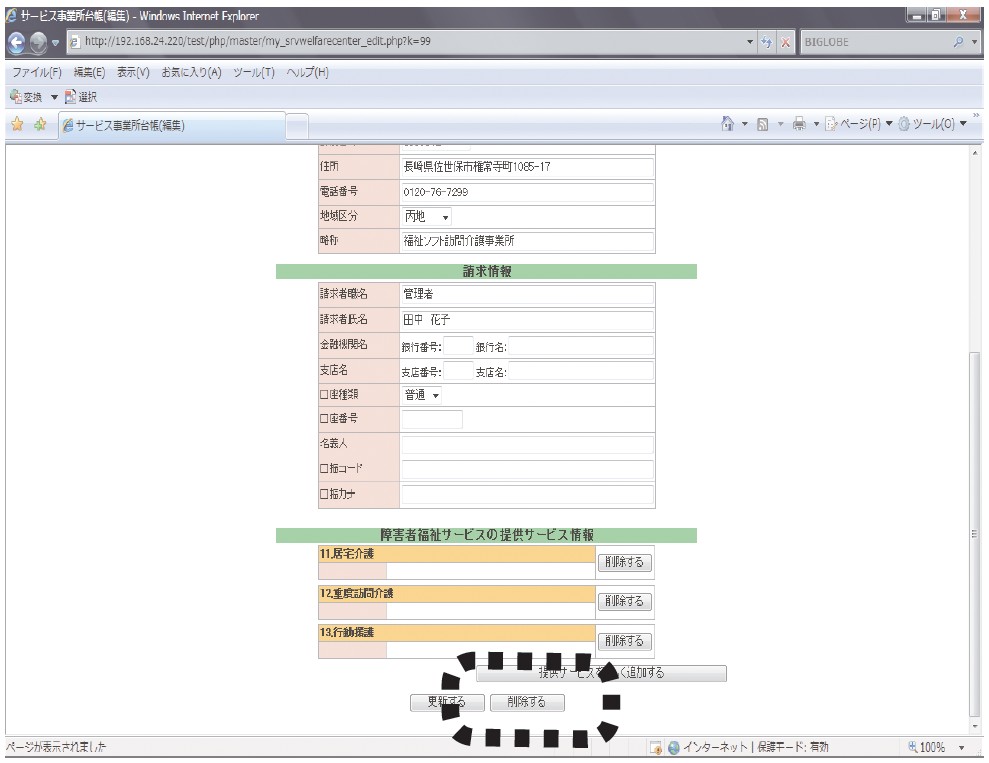
Task: Print the page with the printer icon
Action: (799, 124)
